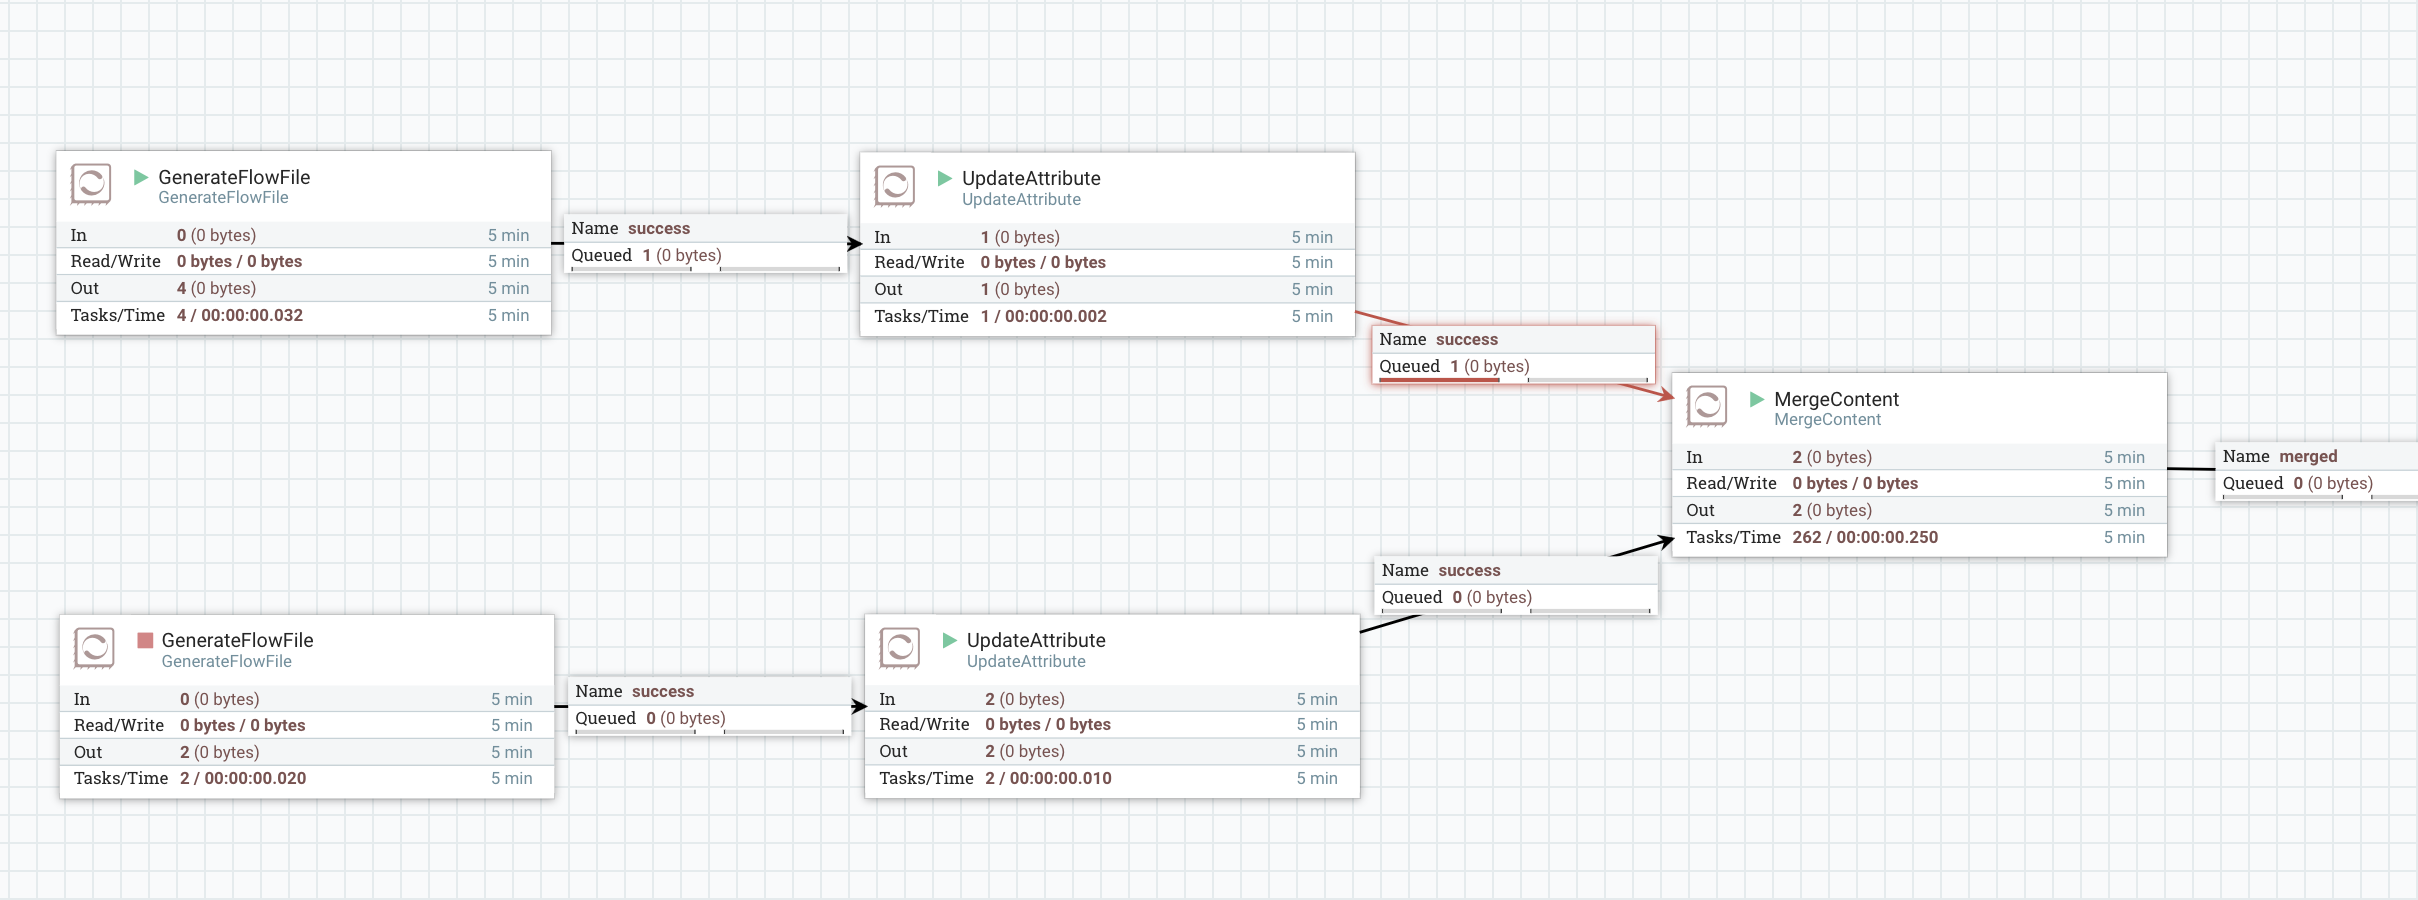2418x900 pixels.
Task: Click the running state icon on lower UpdateAttribute
Action: tap(947, 640)
